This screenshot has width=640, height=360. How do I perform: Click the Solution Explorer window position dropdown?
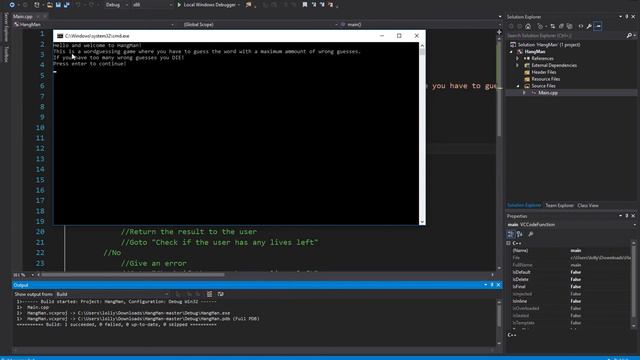pos(620,17)
